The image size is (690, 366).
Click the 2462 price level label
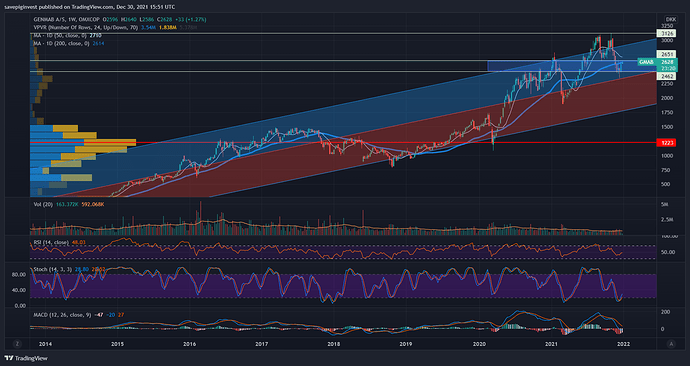(x=666, y=76)
